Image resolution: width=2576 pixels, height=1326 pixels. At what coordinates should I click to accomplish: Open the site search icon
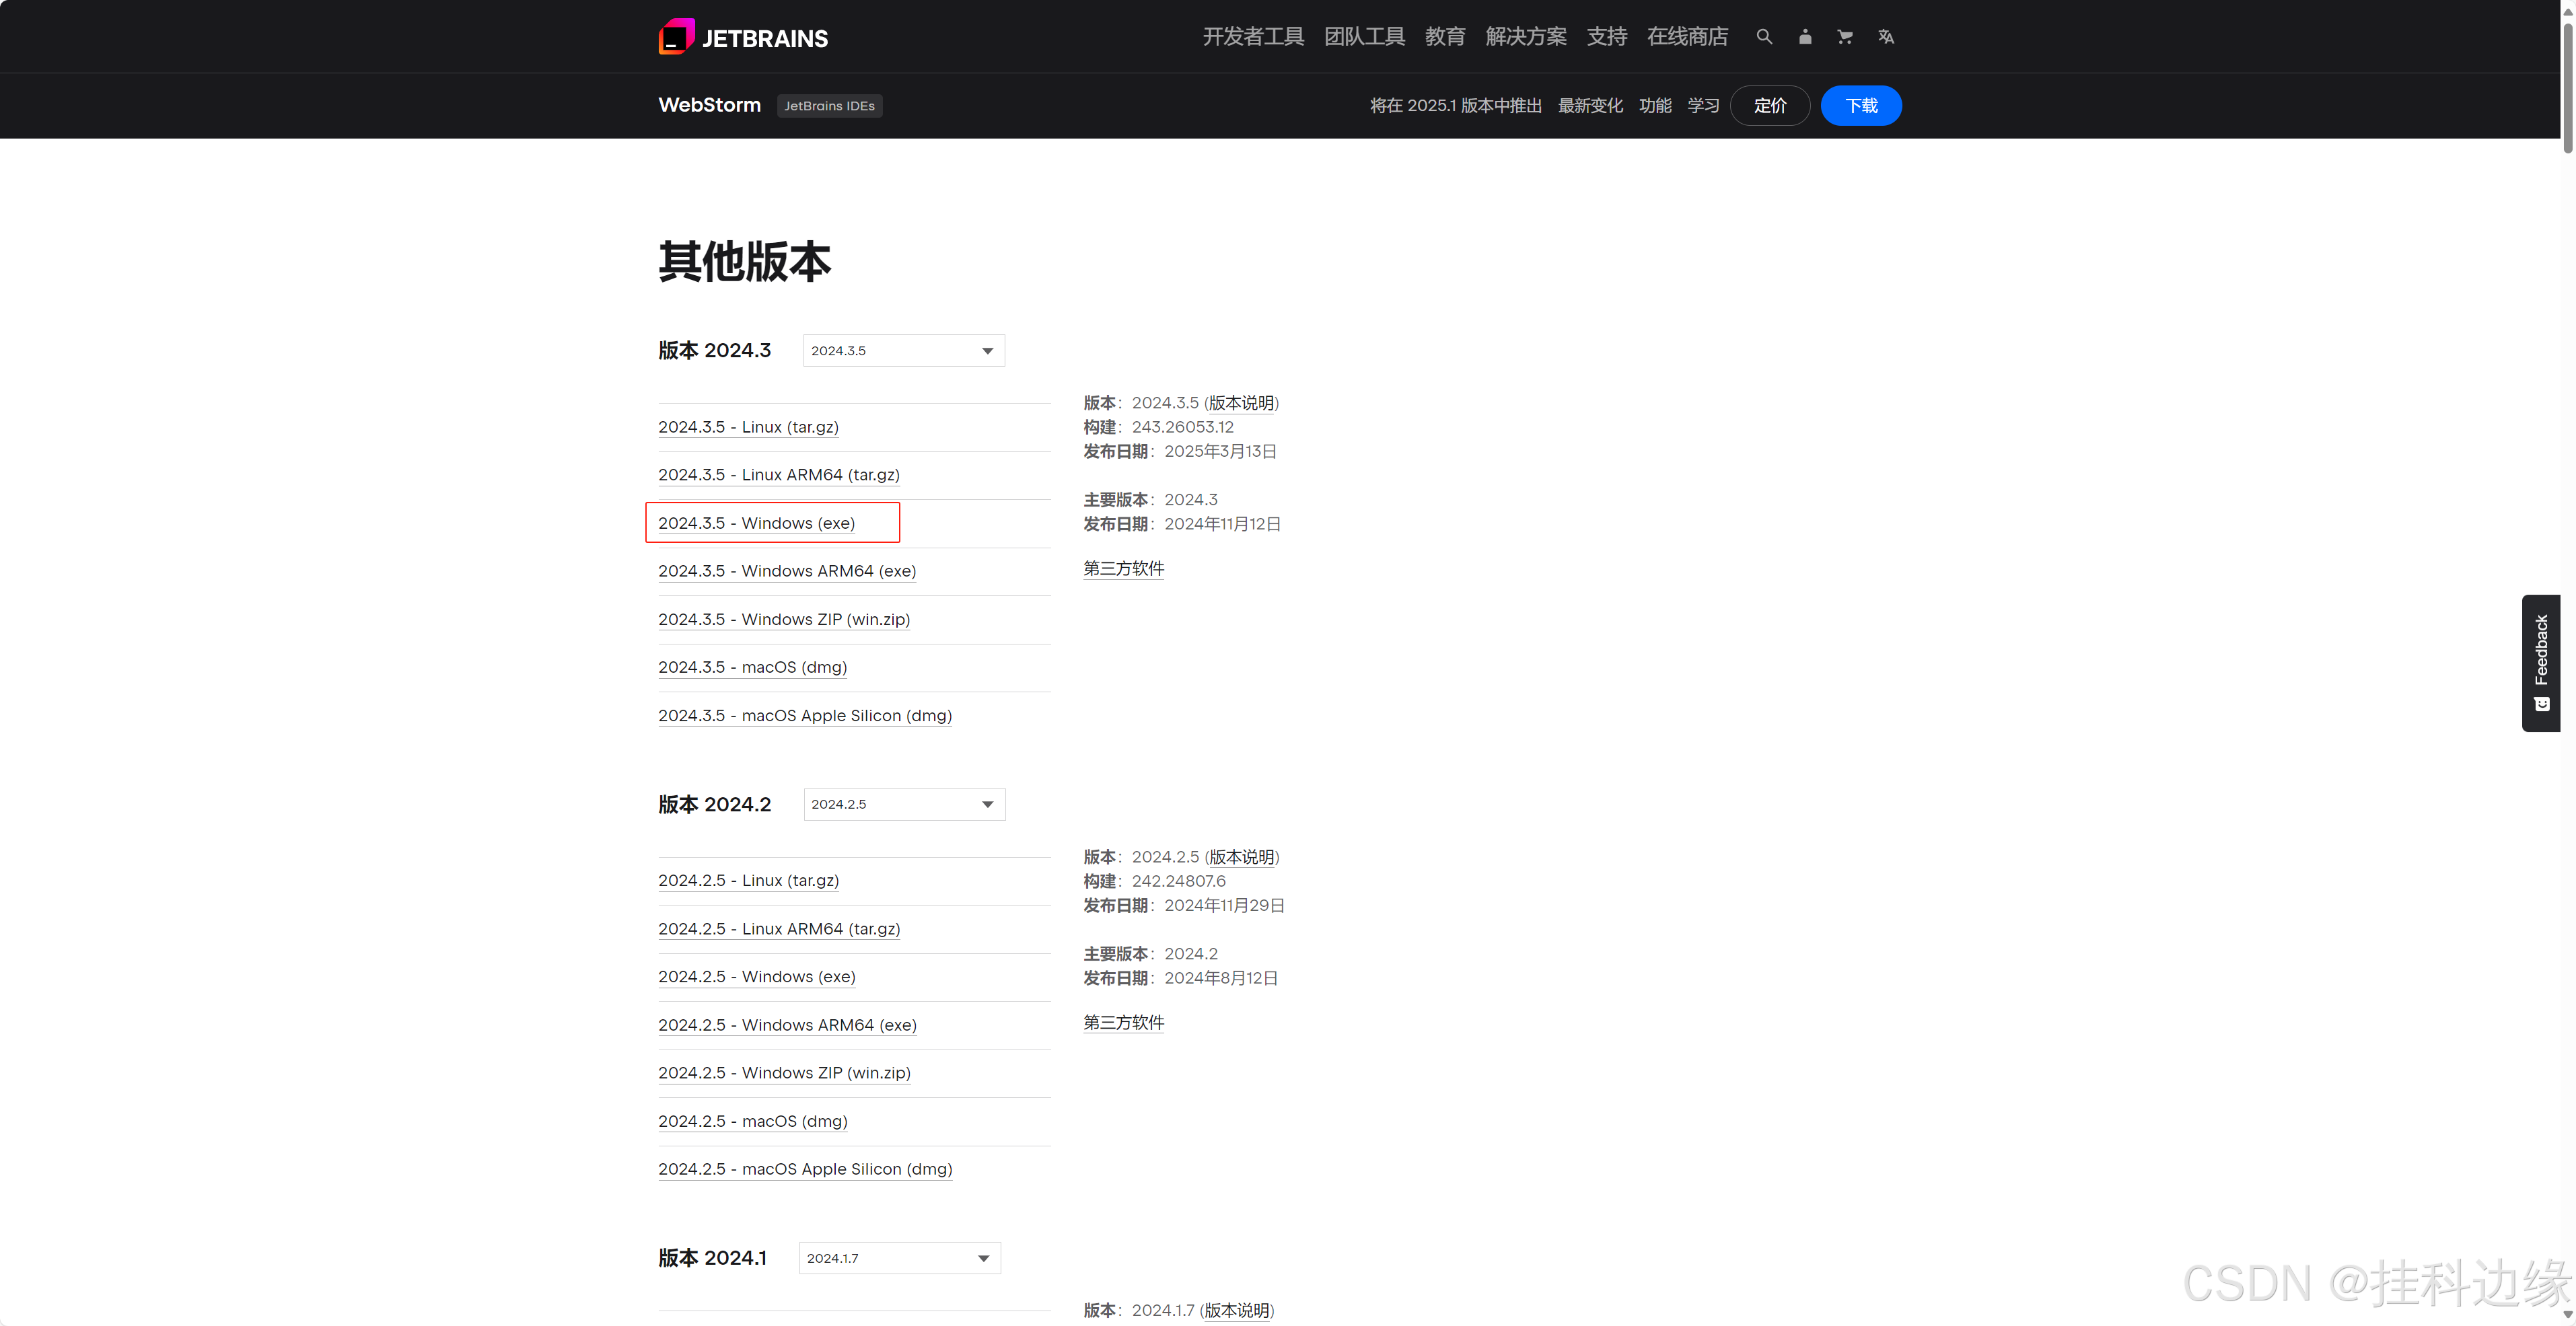(x=1764, y=37)
